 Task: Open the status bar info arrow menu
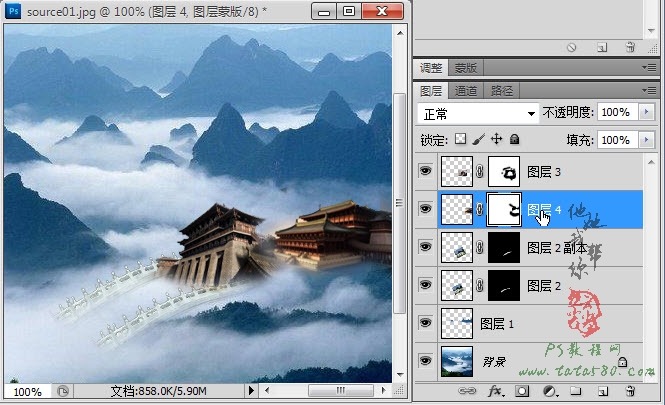coord(251,390)
